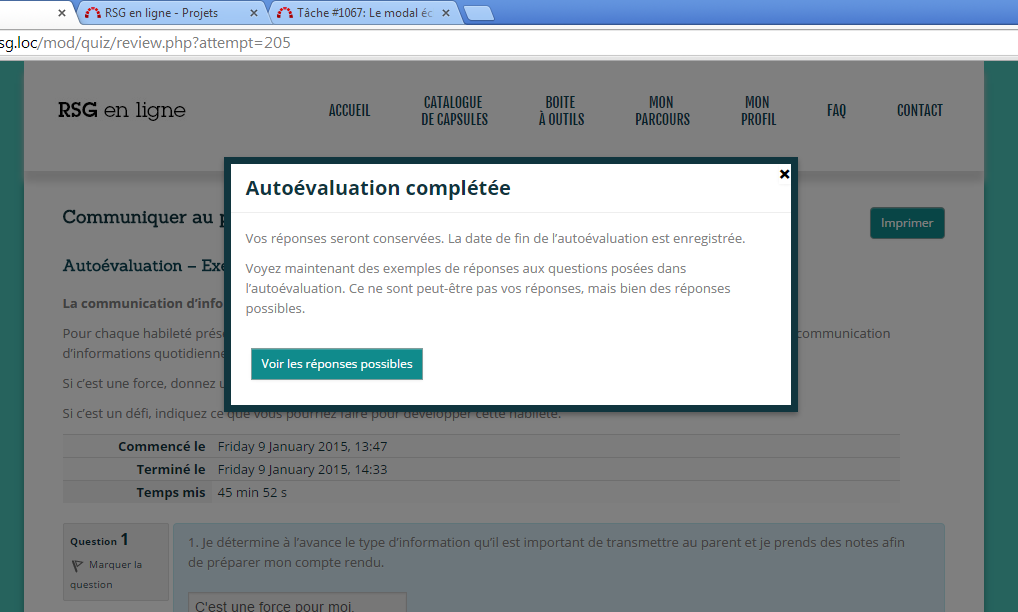Image resolution: width=1018 pixels, height=612 pixels.
Task: Go to ACCUEIL in the navigation
Action: 349,111
